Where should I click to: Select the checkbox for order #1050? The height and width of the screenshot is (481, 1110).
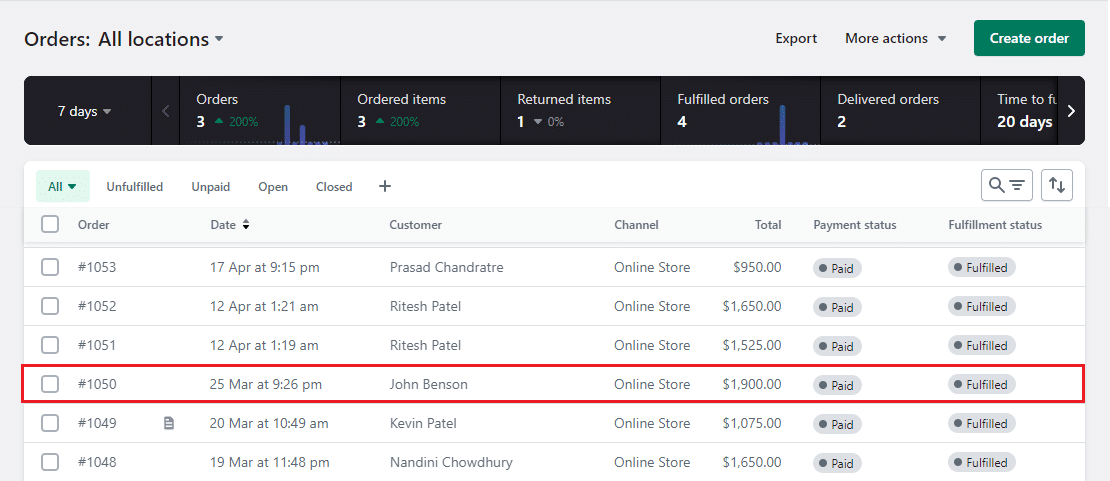50,384
